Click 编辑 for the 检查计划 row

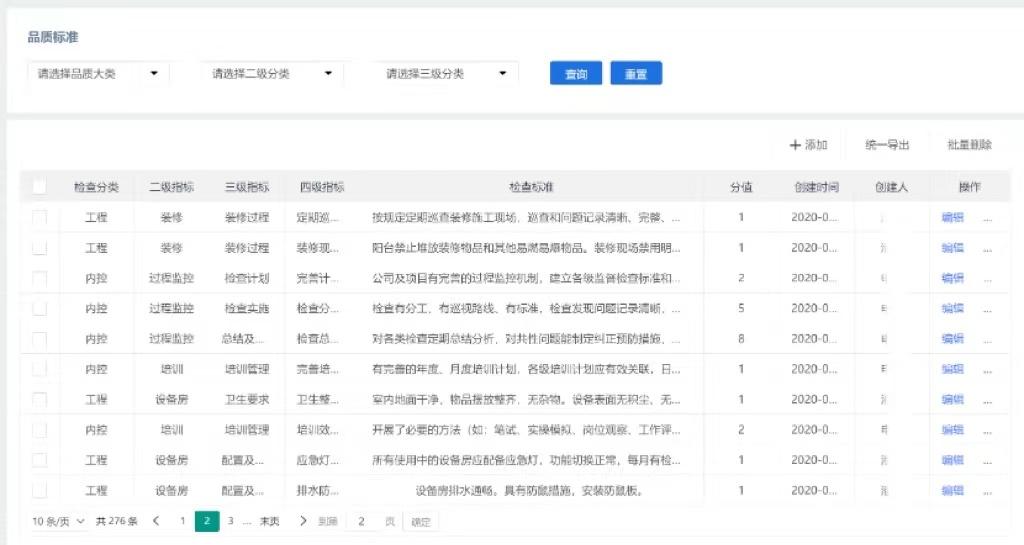coord(953,278)
